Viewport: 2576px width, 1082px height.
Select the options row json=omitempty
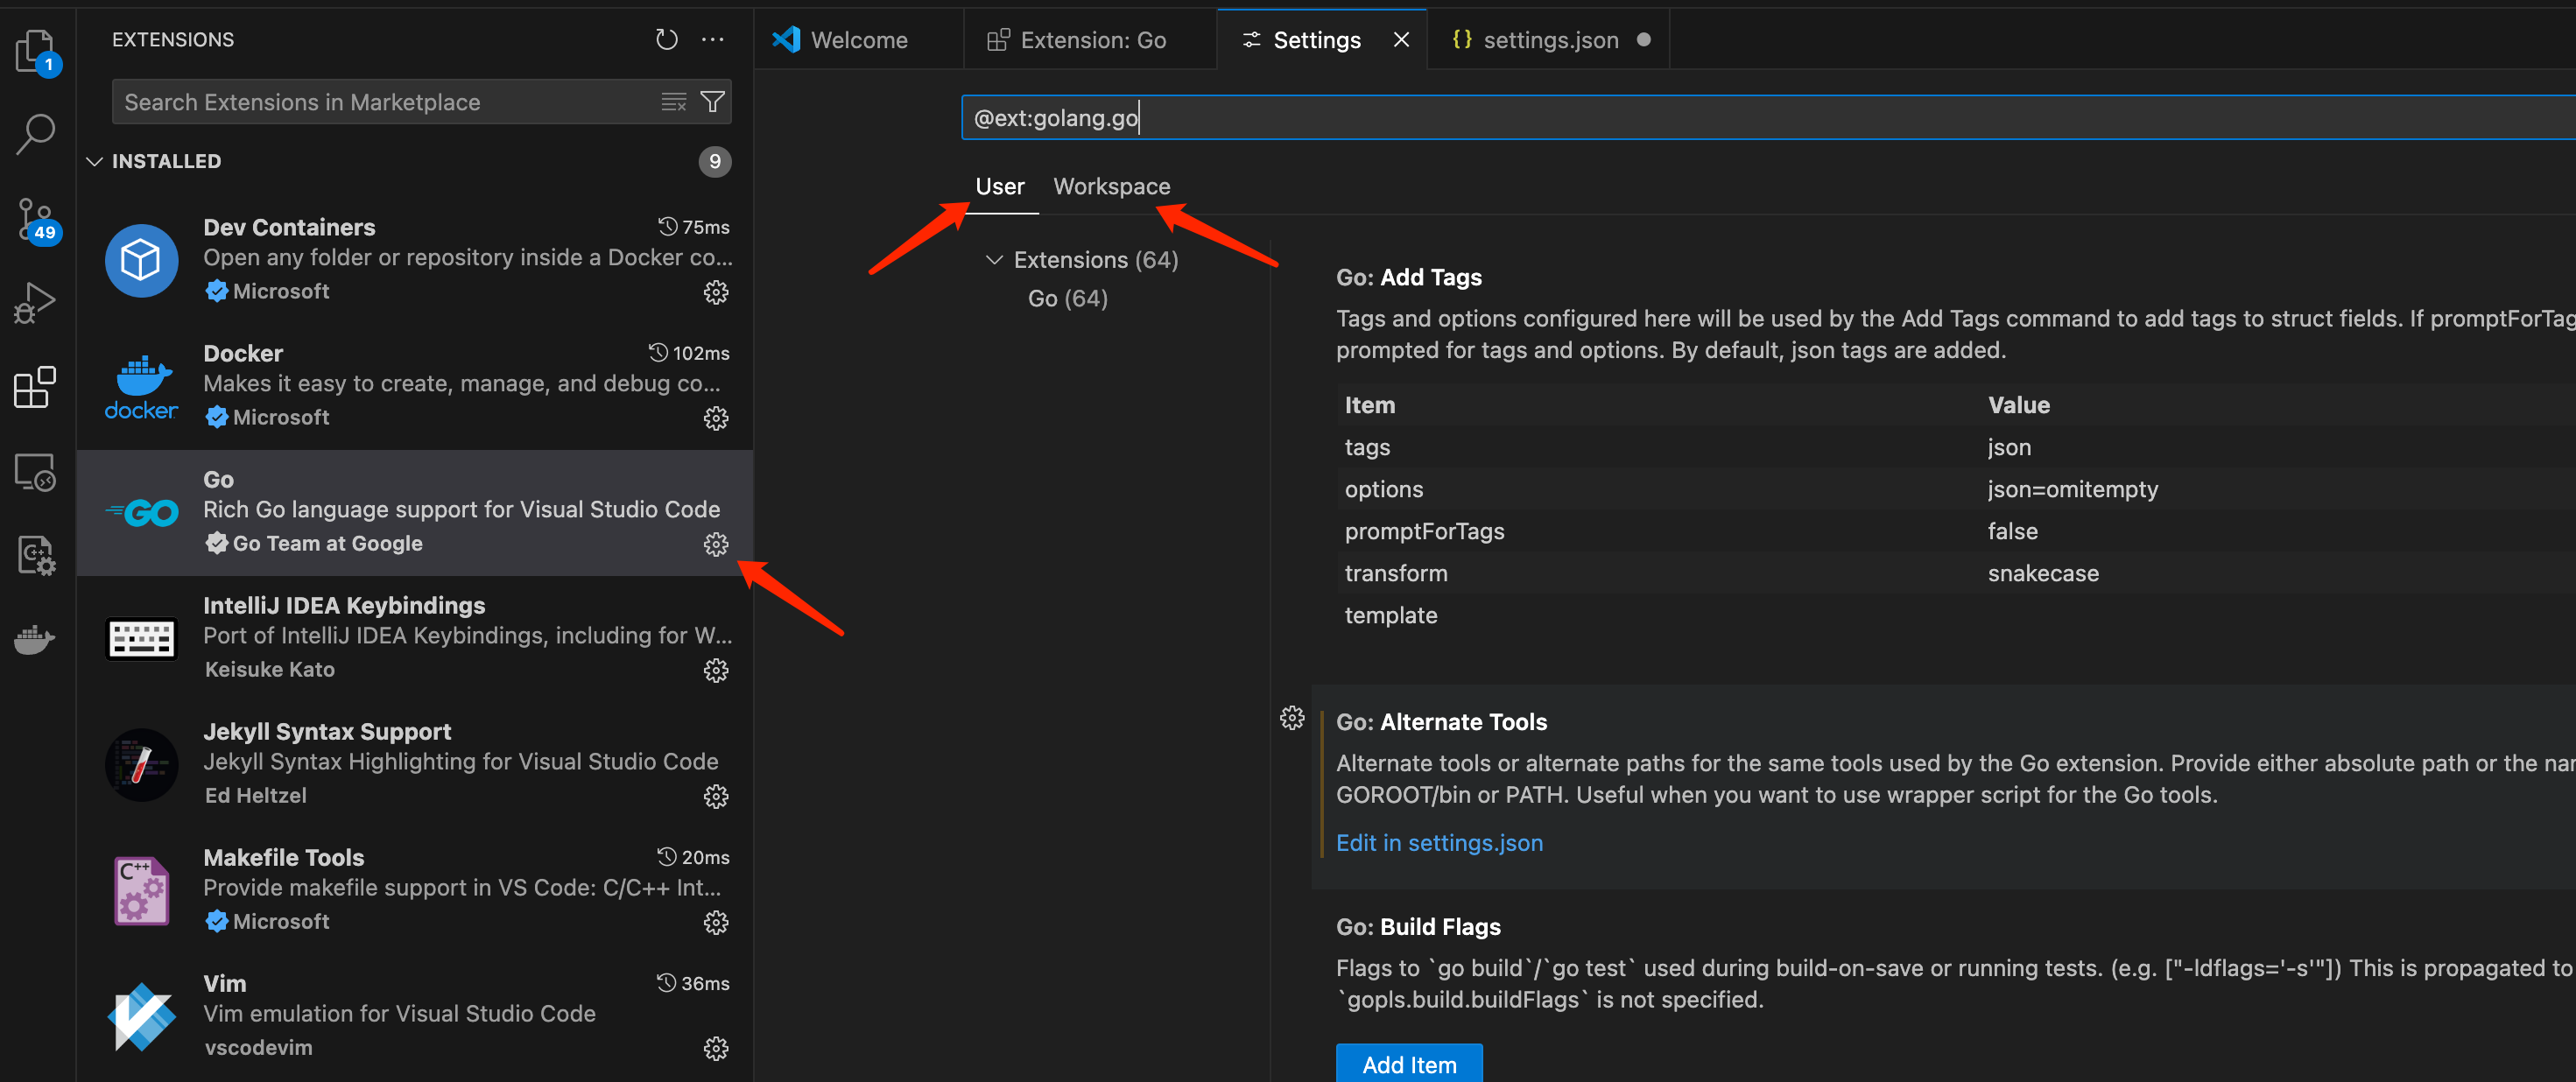(1955, 490)
